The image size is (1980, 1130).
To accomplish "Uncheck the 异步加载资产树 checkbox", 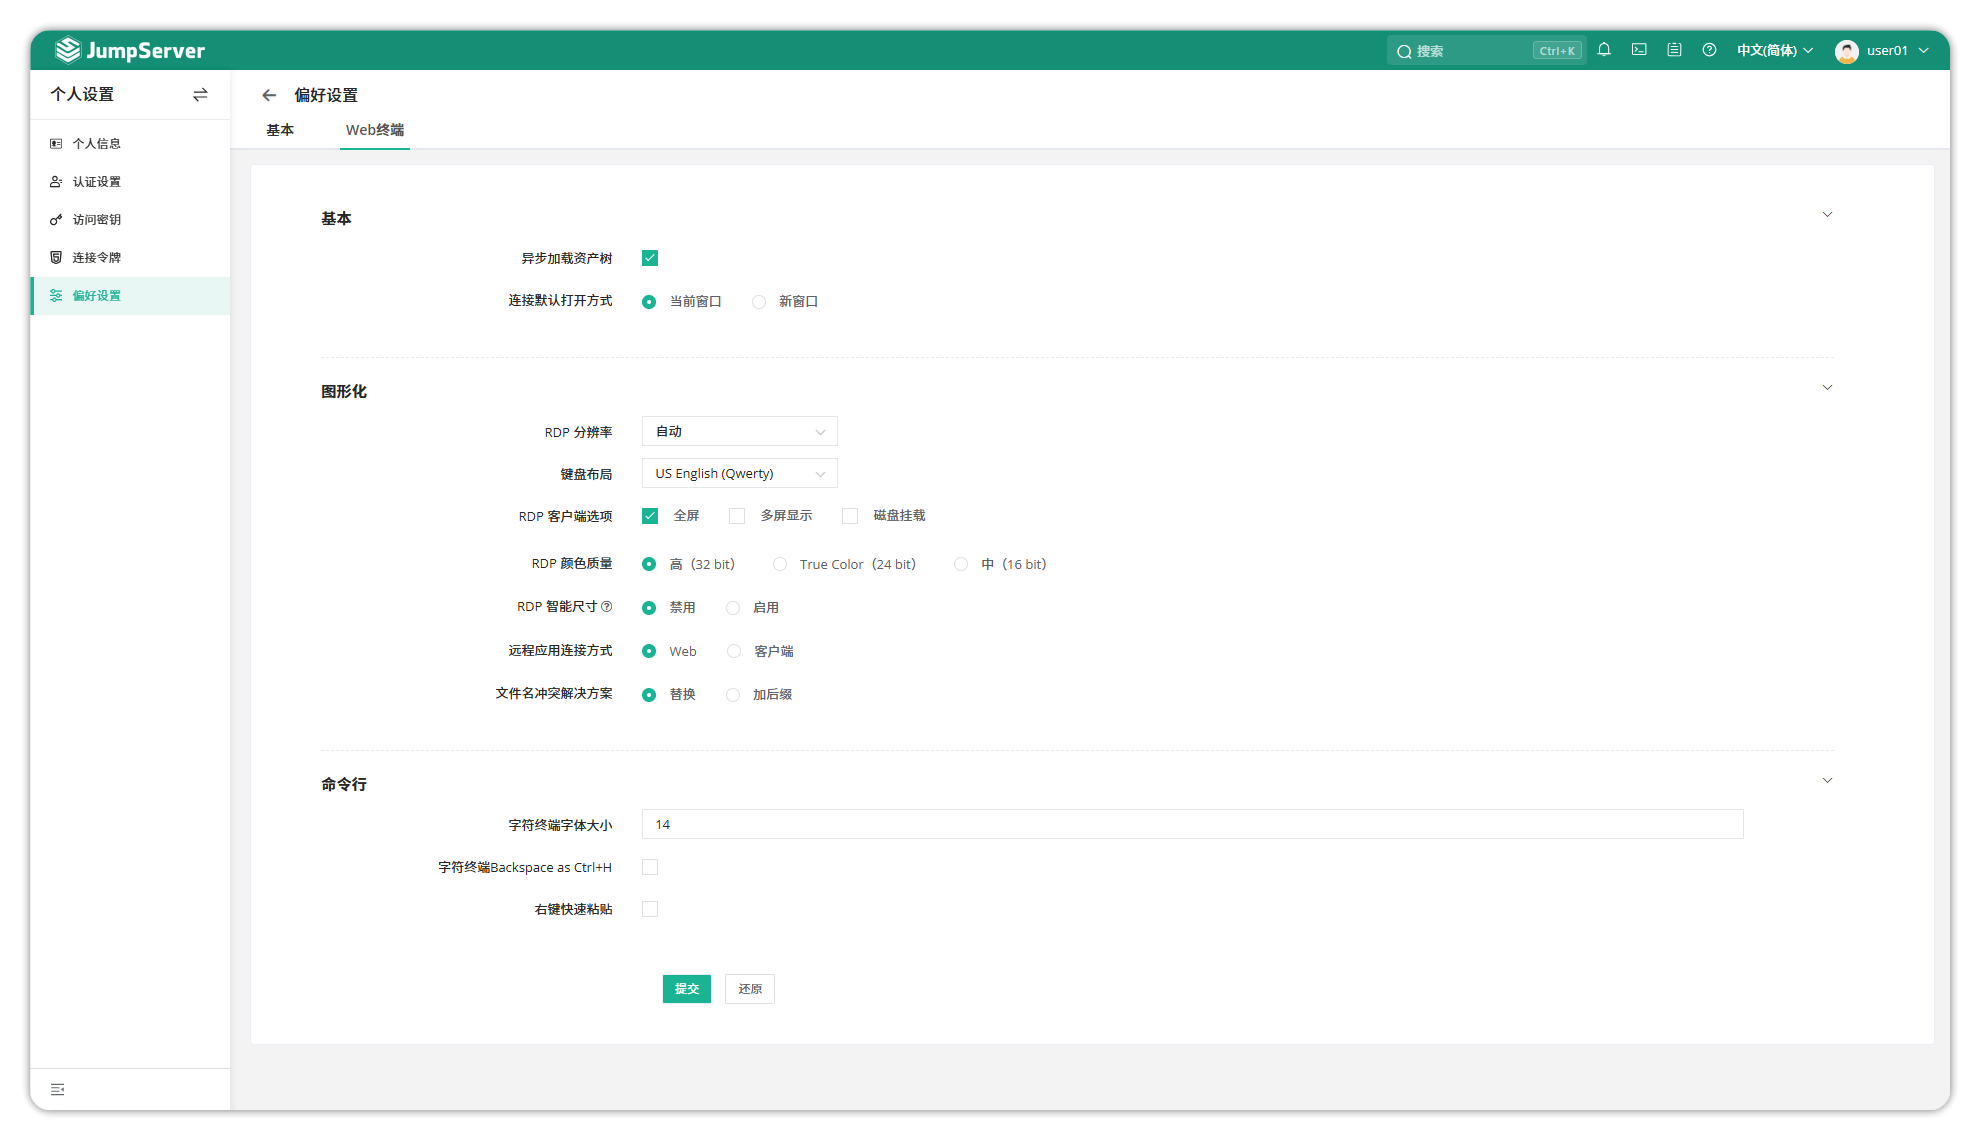I will click(x=650, y=258).
